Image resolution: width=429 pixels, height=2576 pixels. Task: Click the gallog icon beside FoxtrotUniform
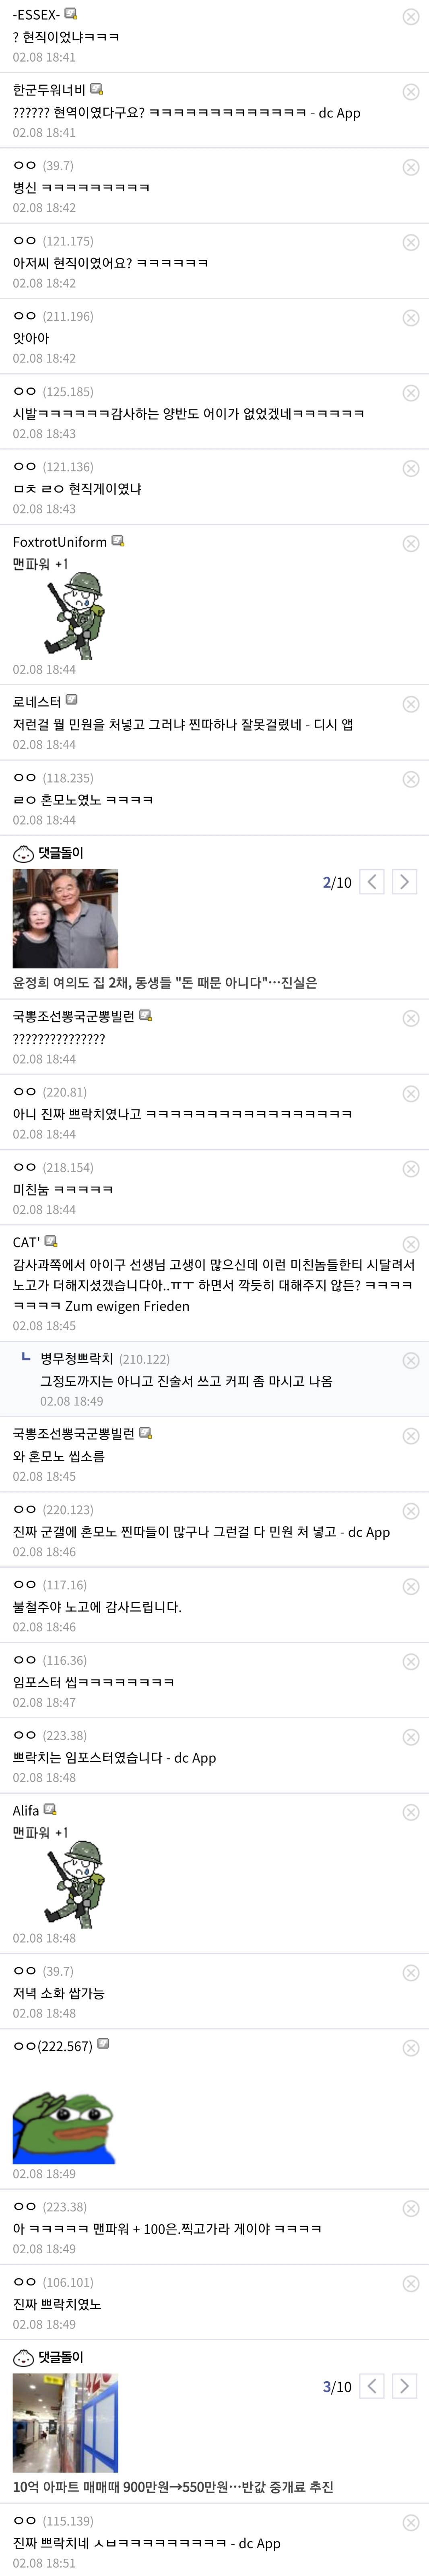(x=118, y=541)
